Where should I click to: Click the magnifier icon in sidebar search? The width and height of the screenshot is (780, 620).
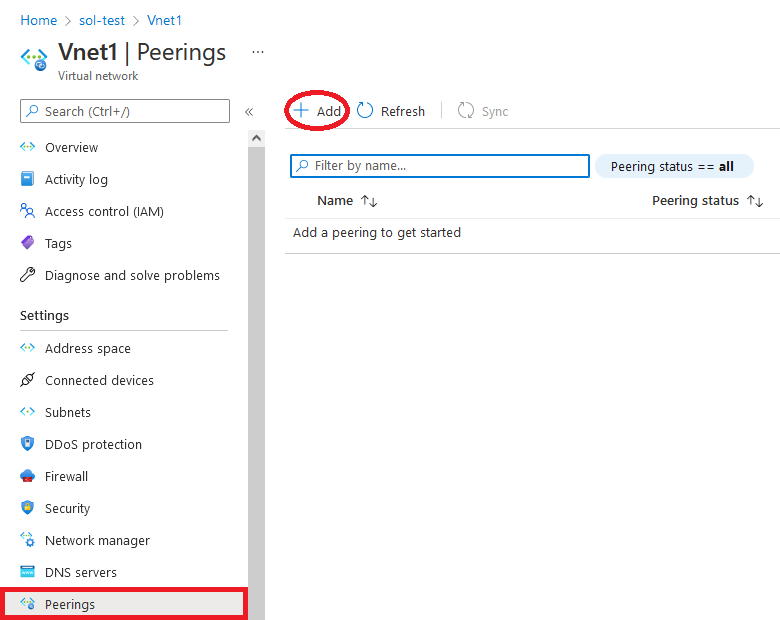pos(32,110)
